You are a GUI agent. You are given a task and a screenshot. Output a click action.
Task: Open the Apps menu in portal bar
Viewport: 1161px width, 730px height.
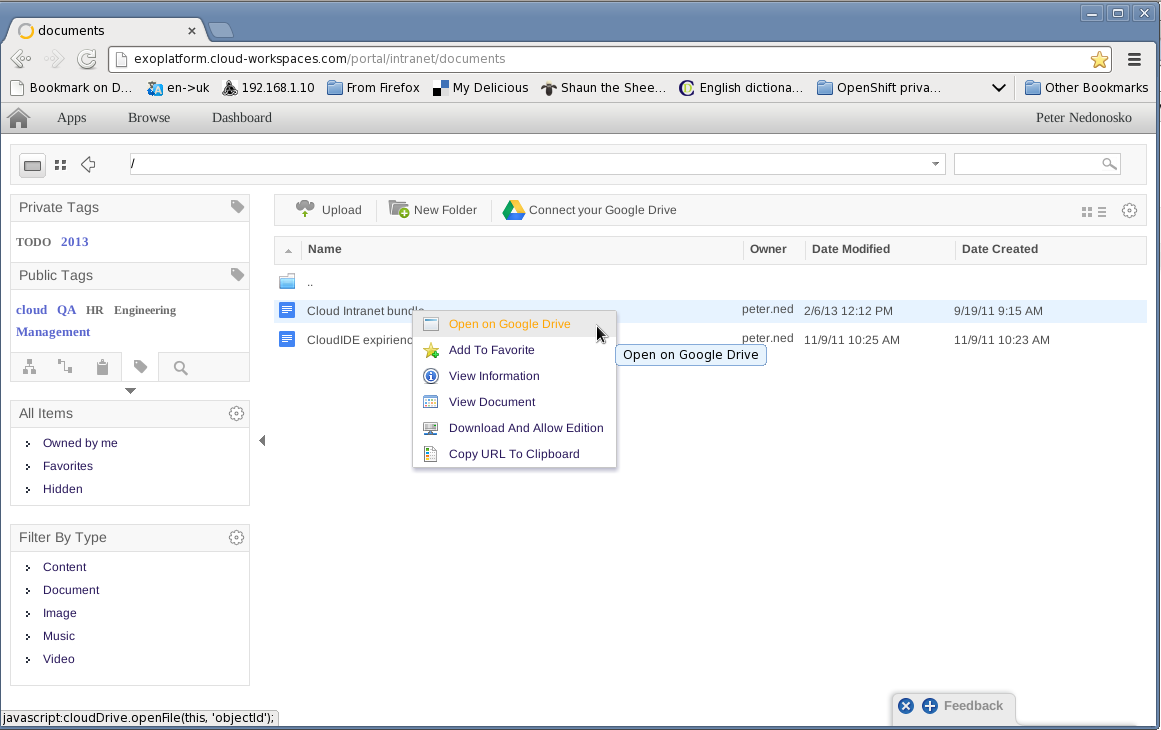click(72, 118)
